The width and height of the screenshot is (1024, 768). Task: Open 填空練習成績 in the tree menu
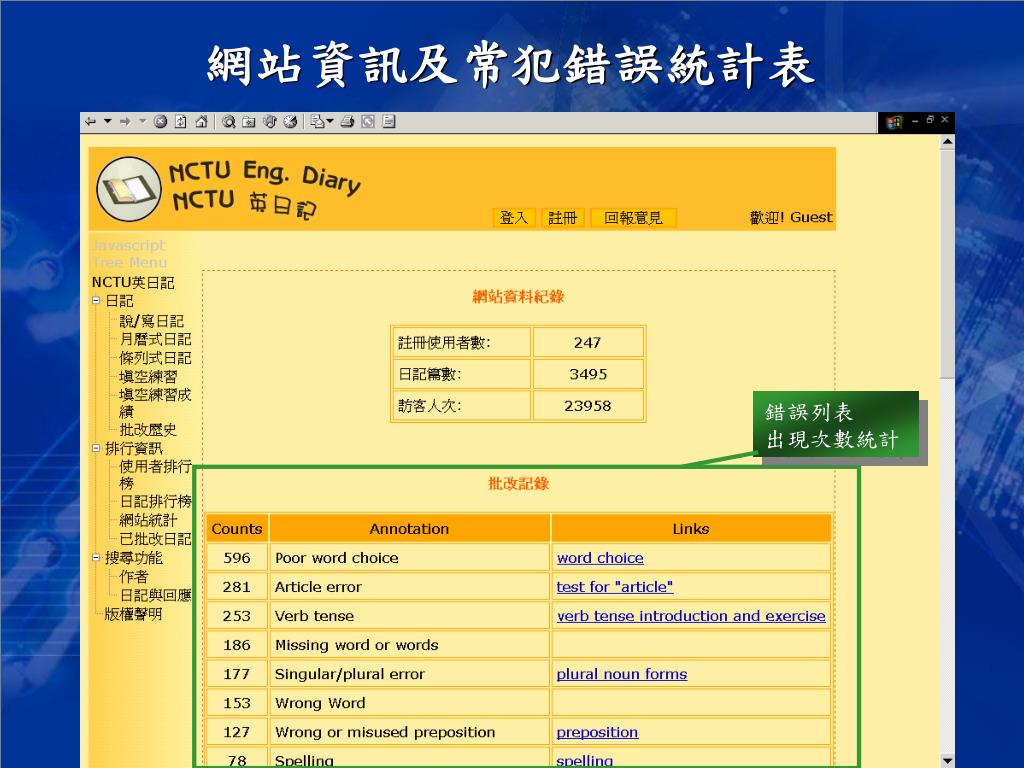click(x=155, y=403)
